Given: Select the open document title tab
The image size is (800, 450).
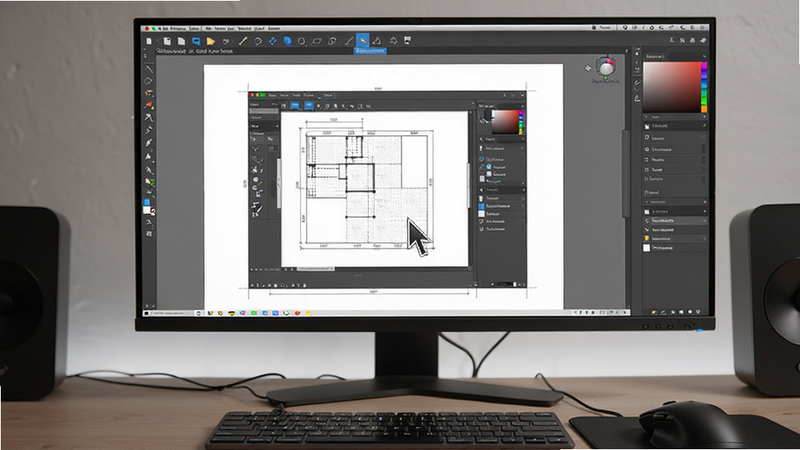Looking at the screenshot, I should [194, 52].
